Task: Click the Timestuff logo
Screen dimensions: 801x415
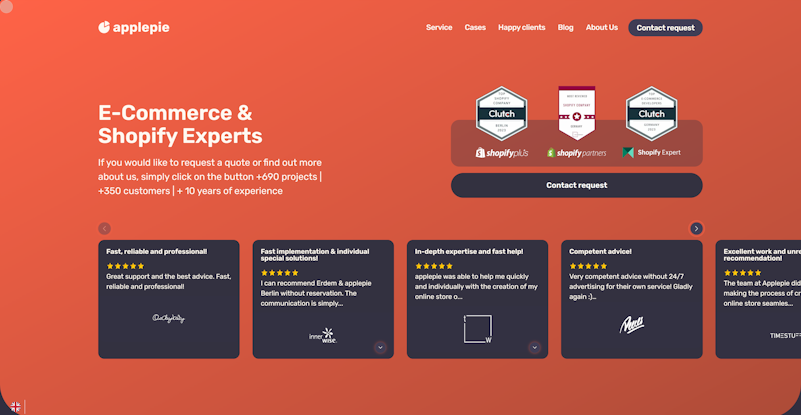Action: 785,335
